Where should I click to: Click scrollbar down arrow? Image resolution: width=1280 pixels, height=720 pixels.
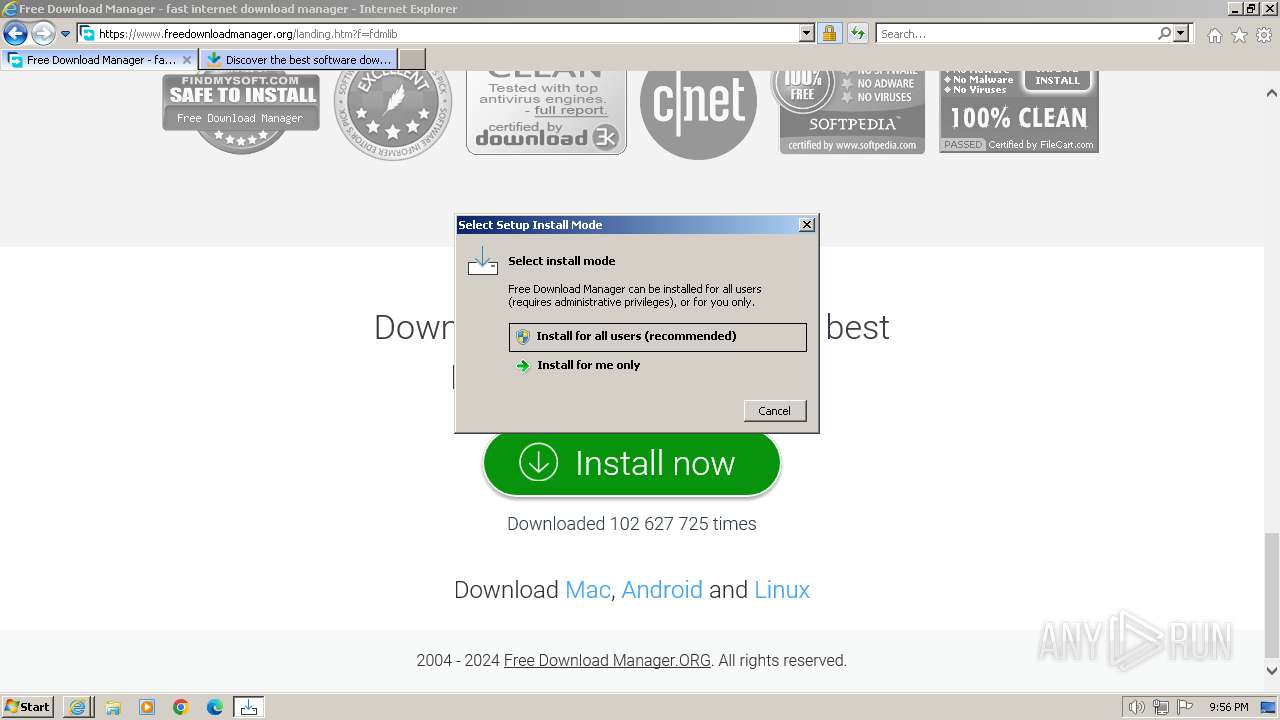point(1272,671)
